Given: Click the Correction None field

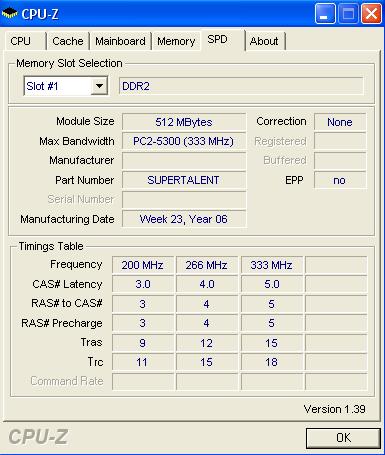Looking at the screenshot, I should tap(340, 122).
